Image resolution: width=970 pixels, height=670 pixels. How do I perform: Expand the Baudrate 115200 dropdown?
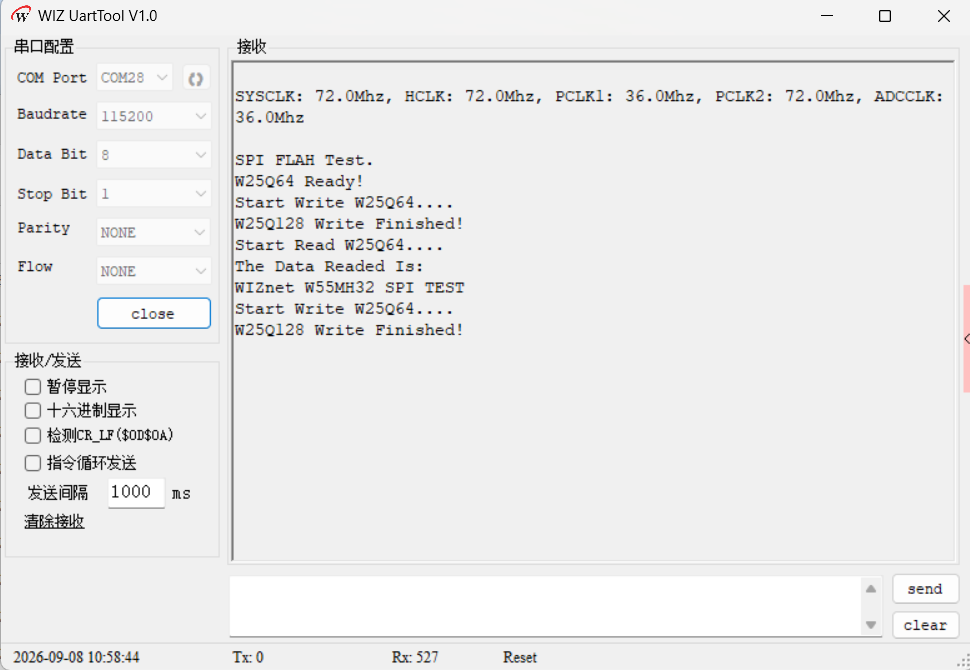click(x=154, y=116)
